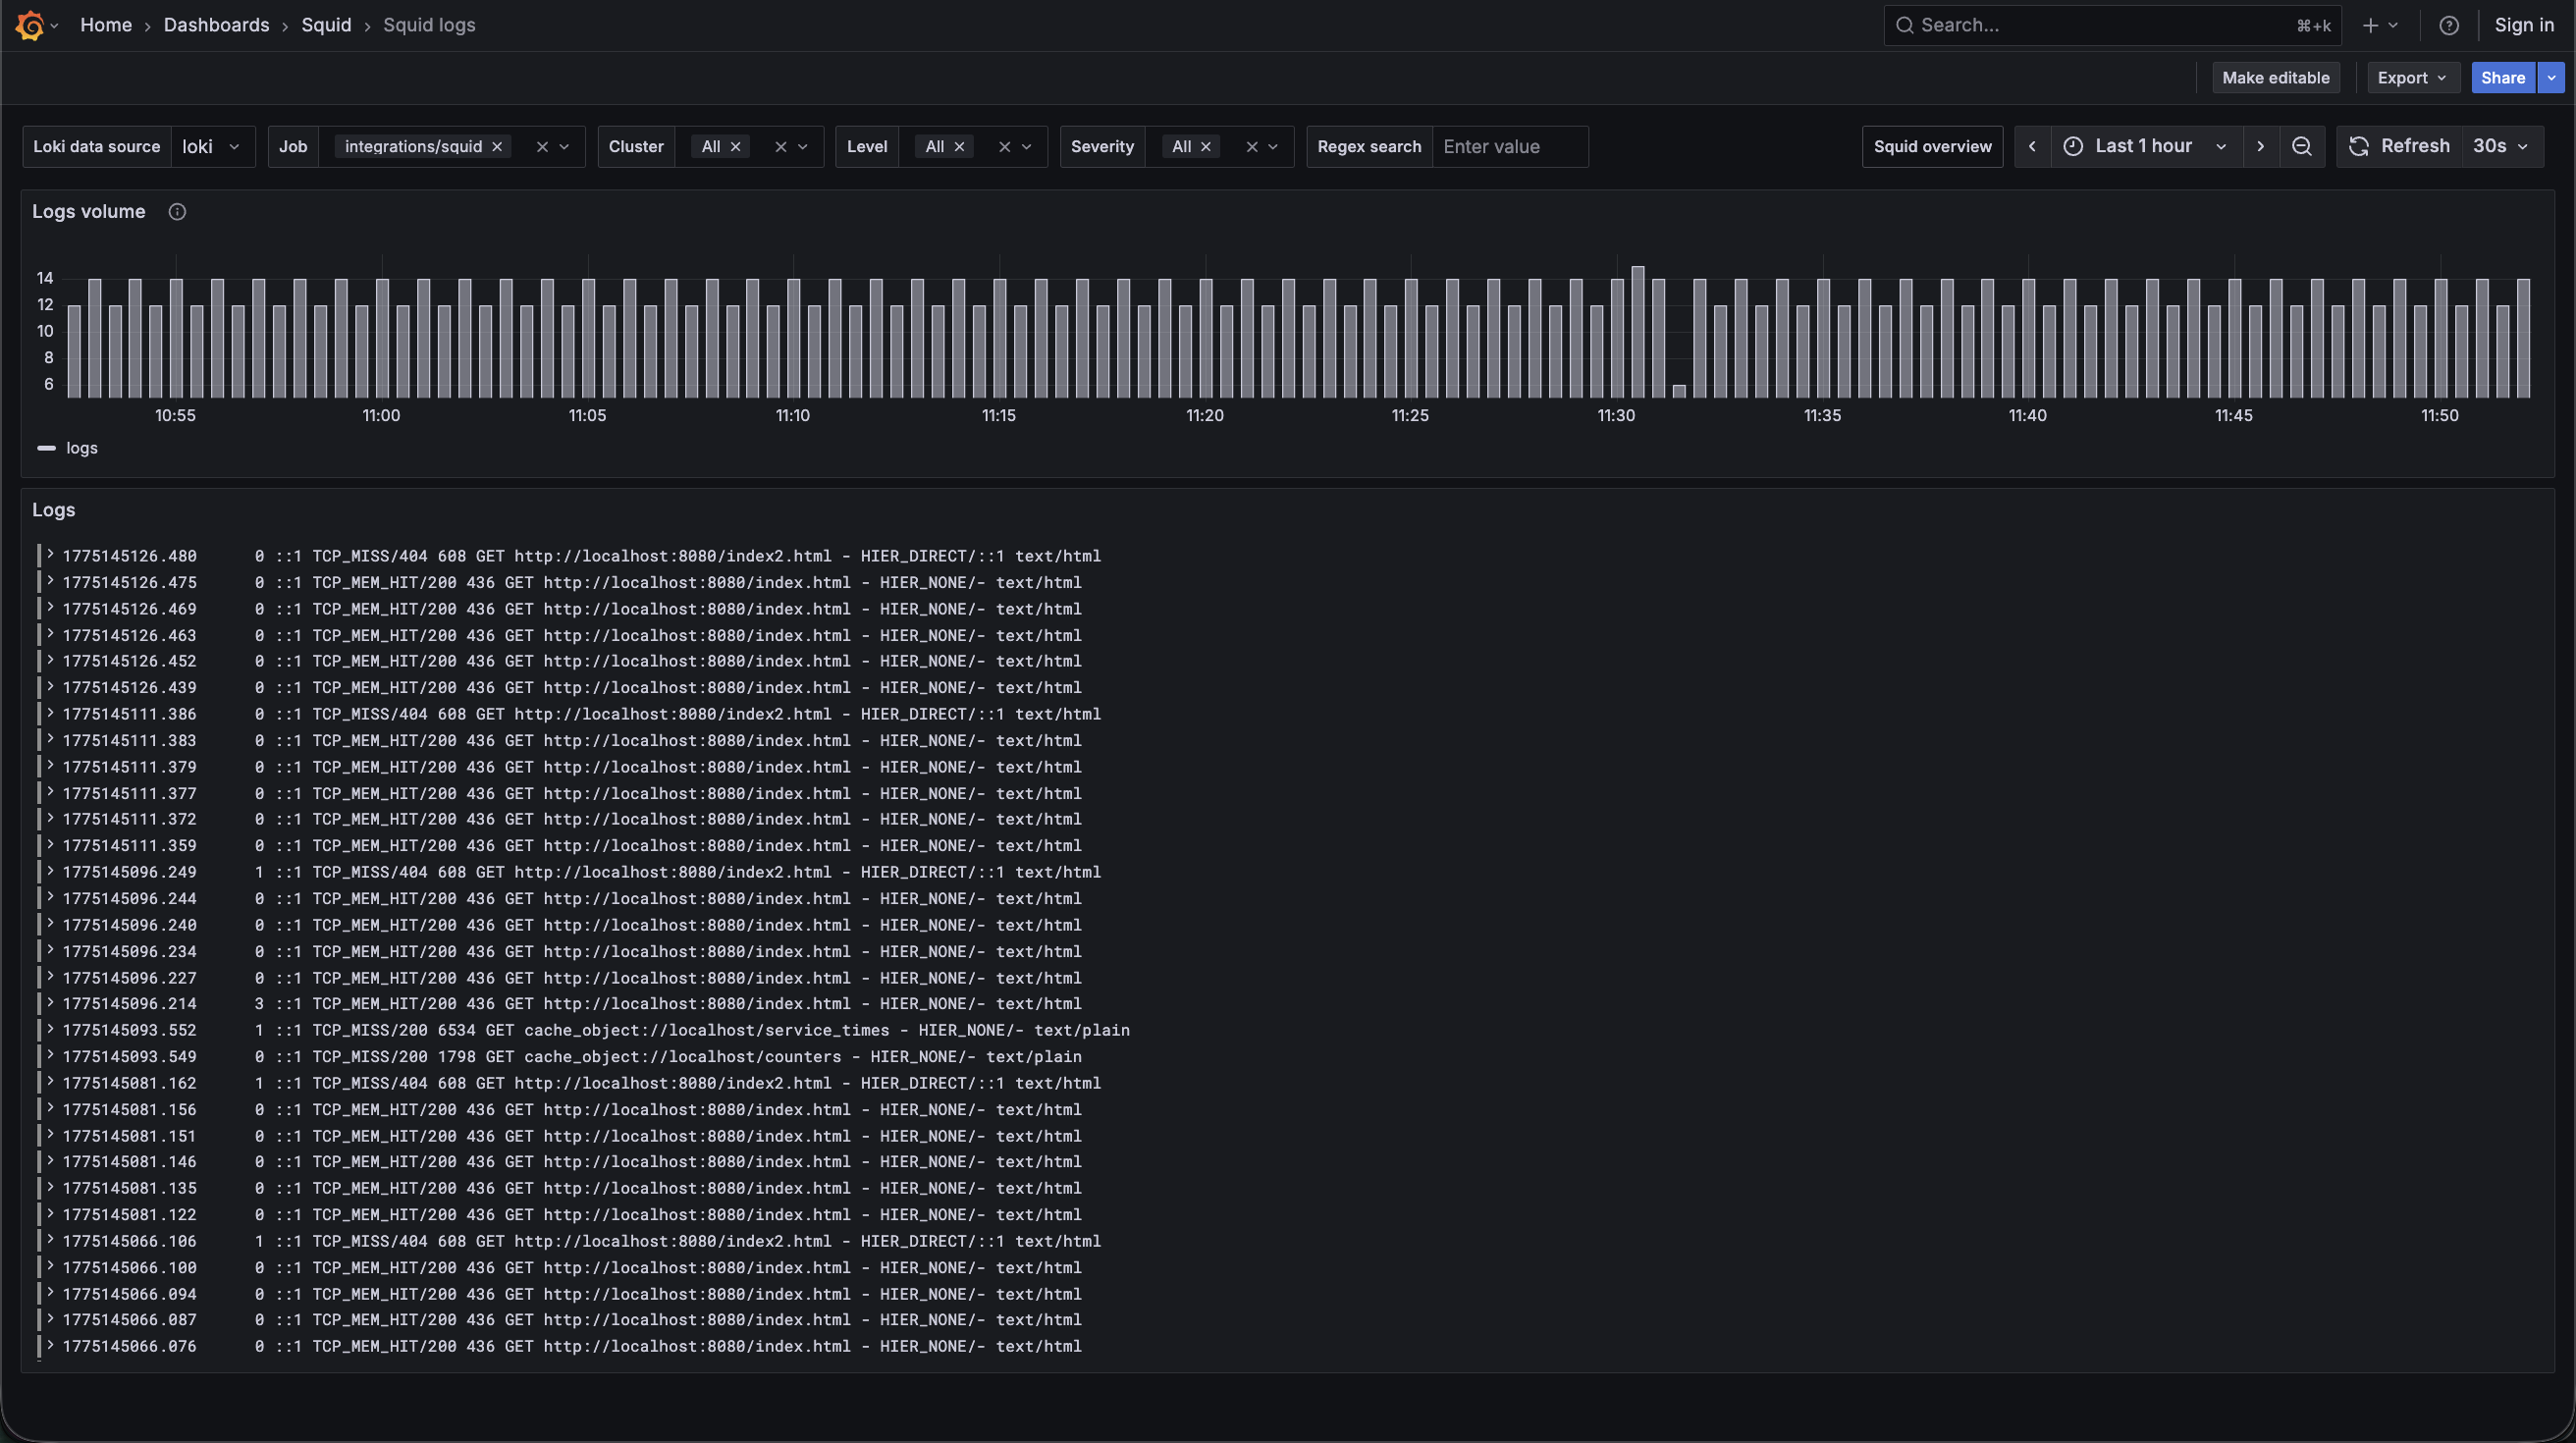This screenshot has height=1443, width=2576.
Task: Open the Loki data source dropdown
Action: tap(212, 147)
